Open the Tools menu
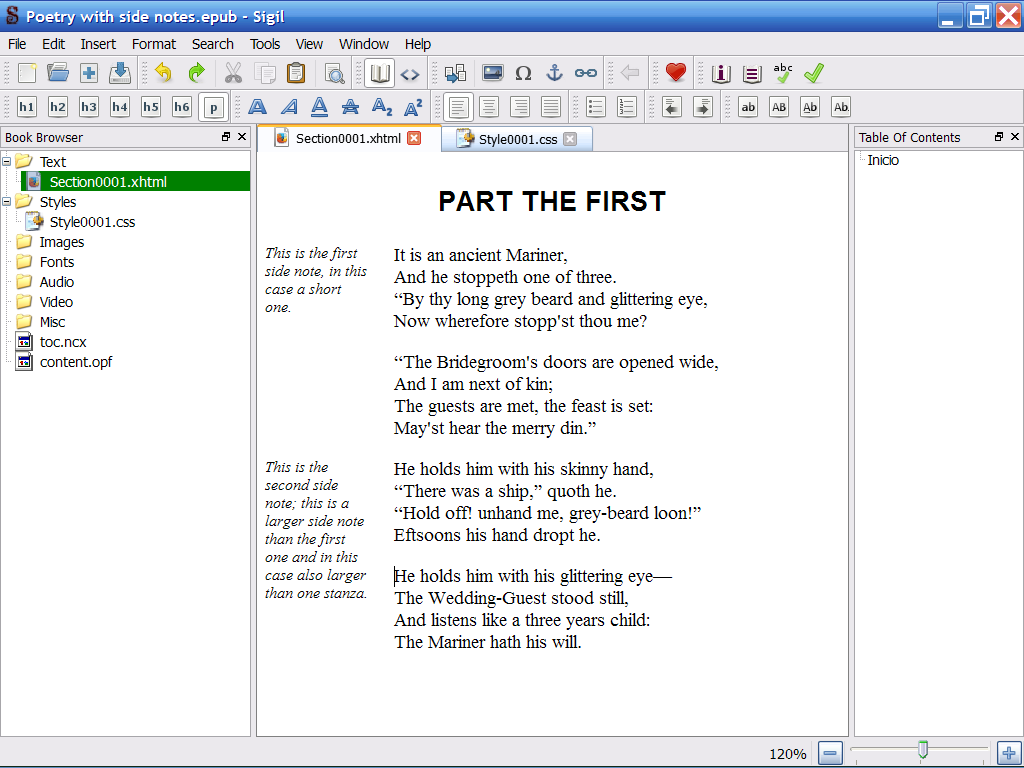Image resolution: width=1024 pixels, height=768 pixels. (x=264, y=44)
